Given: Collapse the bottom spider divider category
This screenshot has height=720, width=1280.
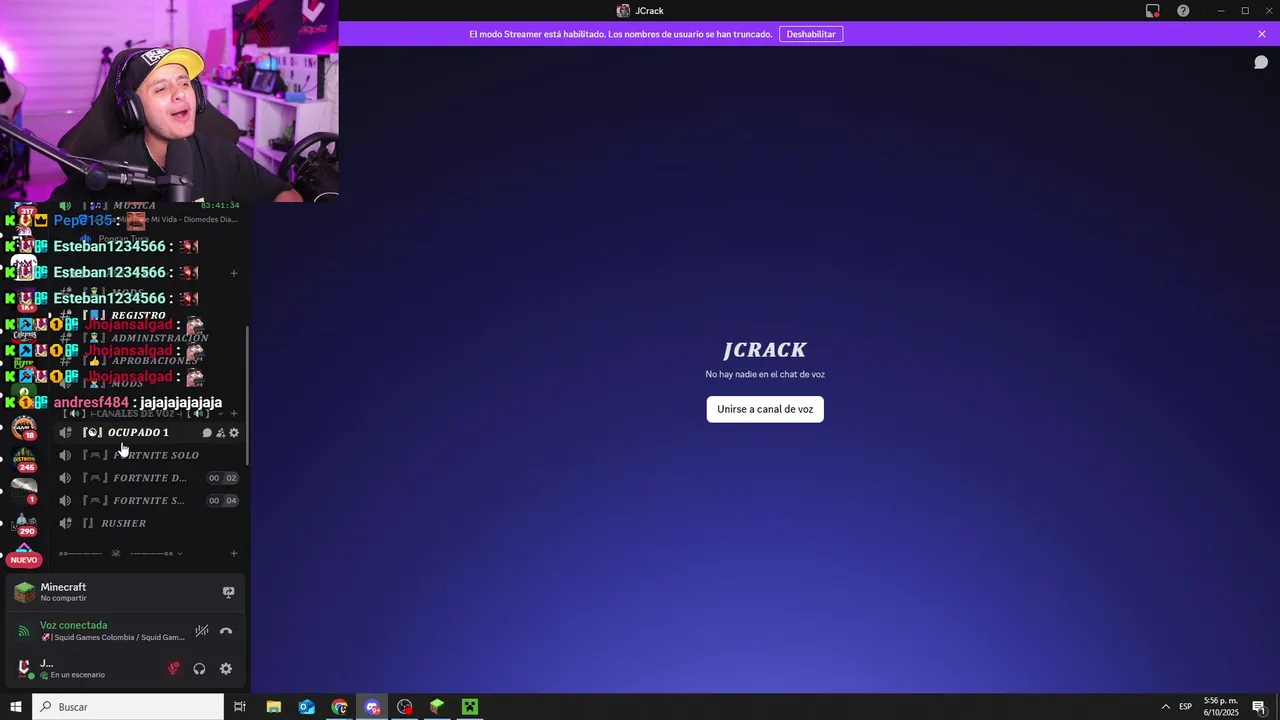Looking at the screenshot, I should [120, 553].
